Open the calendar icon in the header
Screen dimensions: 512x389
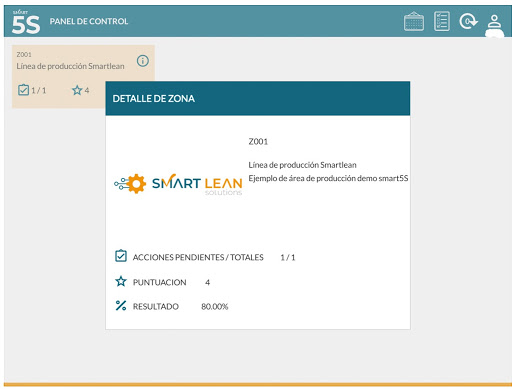click(x=414, y=21)
